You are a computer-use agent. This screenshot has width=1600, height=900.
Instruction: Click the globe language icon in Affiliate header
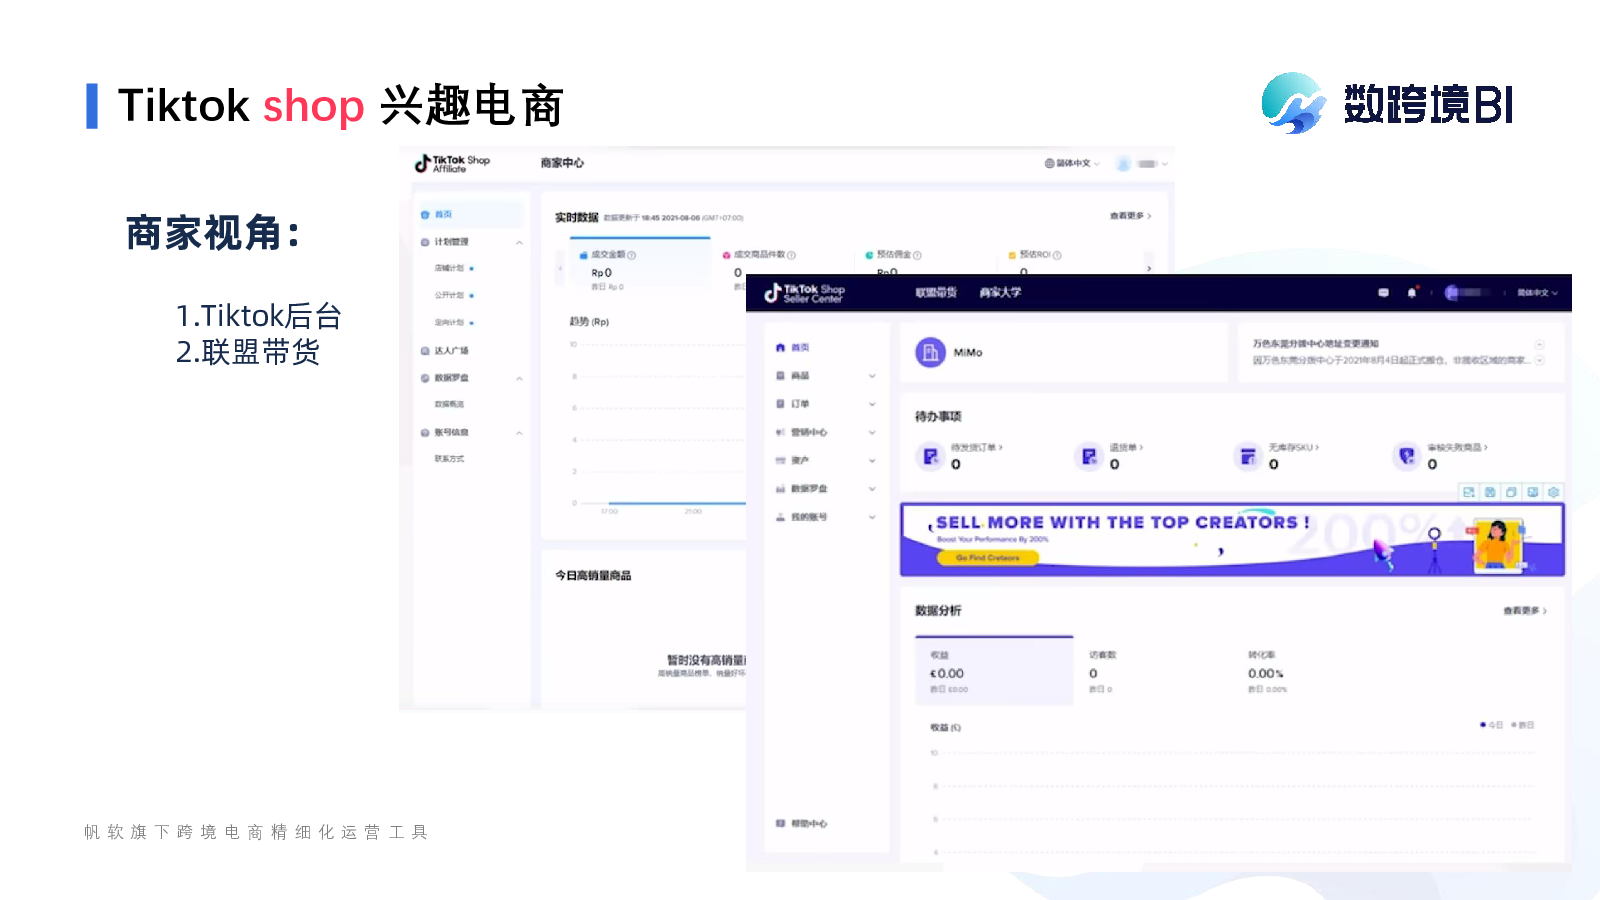click(x=1050, y=163)
